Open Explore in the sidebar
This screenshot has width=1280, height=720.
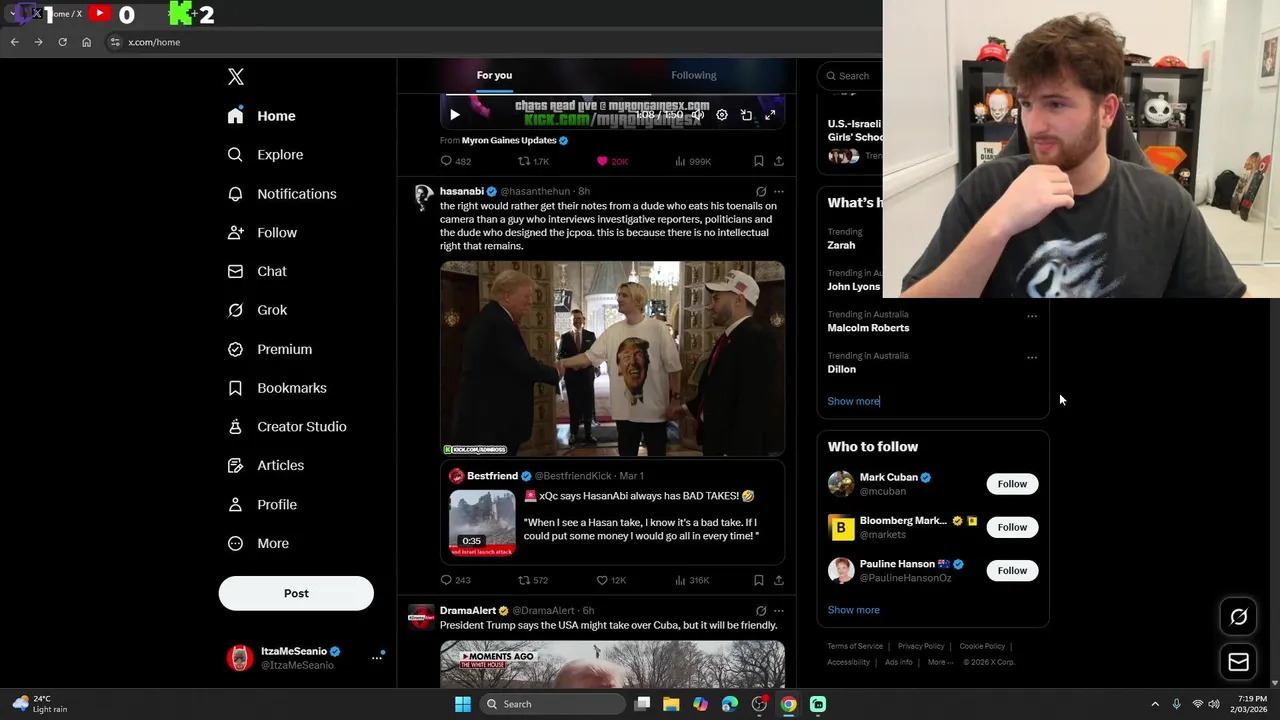coord(265,155)
